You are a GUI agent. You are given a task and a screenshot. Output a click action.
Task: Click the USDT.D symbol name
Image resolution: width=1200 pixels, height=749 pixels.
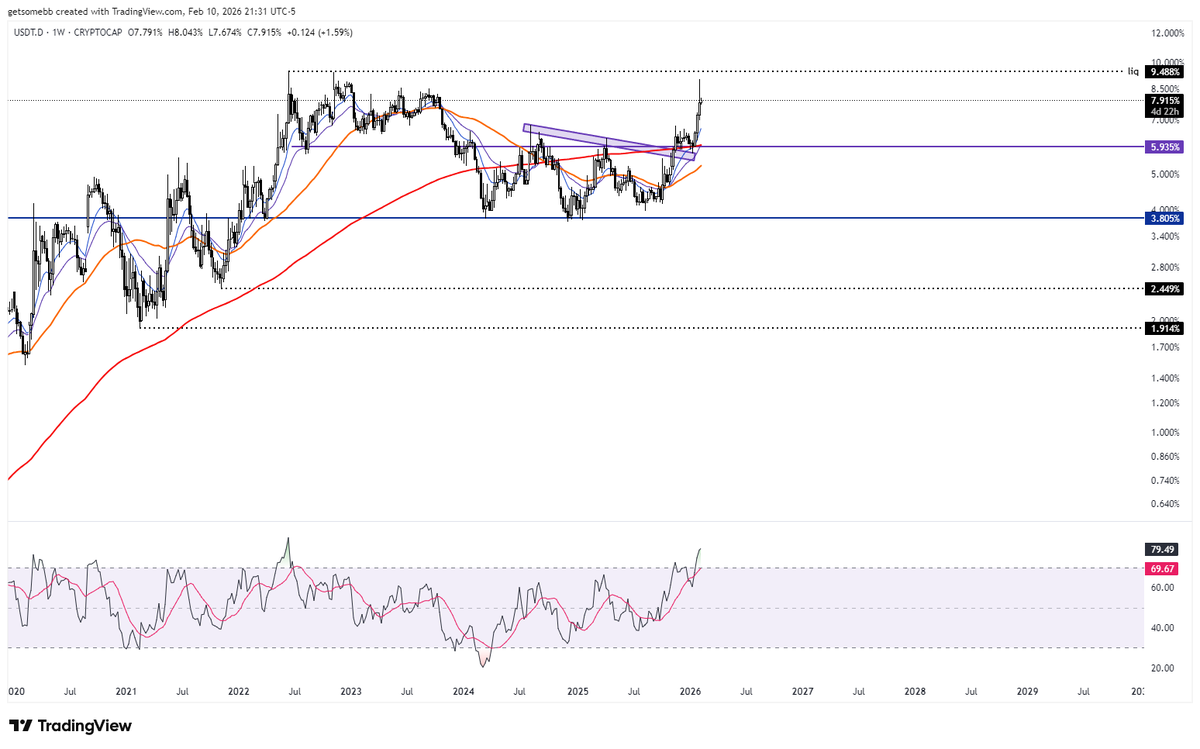coord(28,32)
